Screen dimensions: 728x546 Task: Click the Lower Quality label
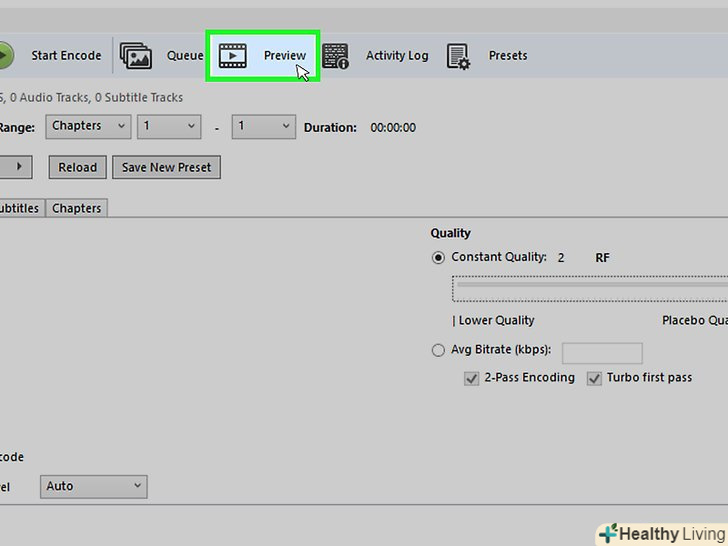(496, 320)
